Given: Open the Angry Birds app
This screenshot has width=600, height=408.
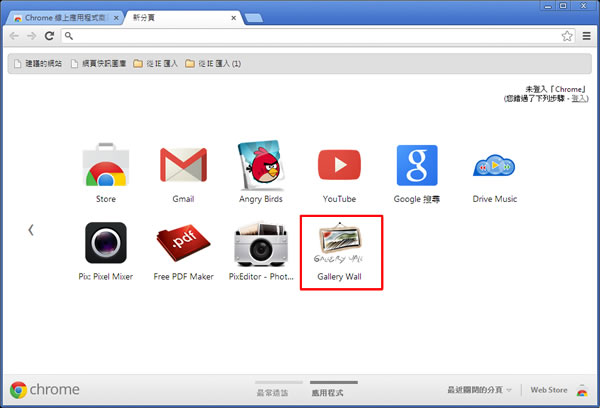Looking at the screenshot, I should click(x=261, y=165).
